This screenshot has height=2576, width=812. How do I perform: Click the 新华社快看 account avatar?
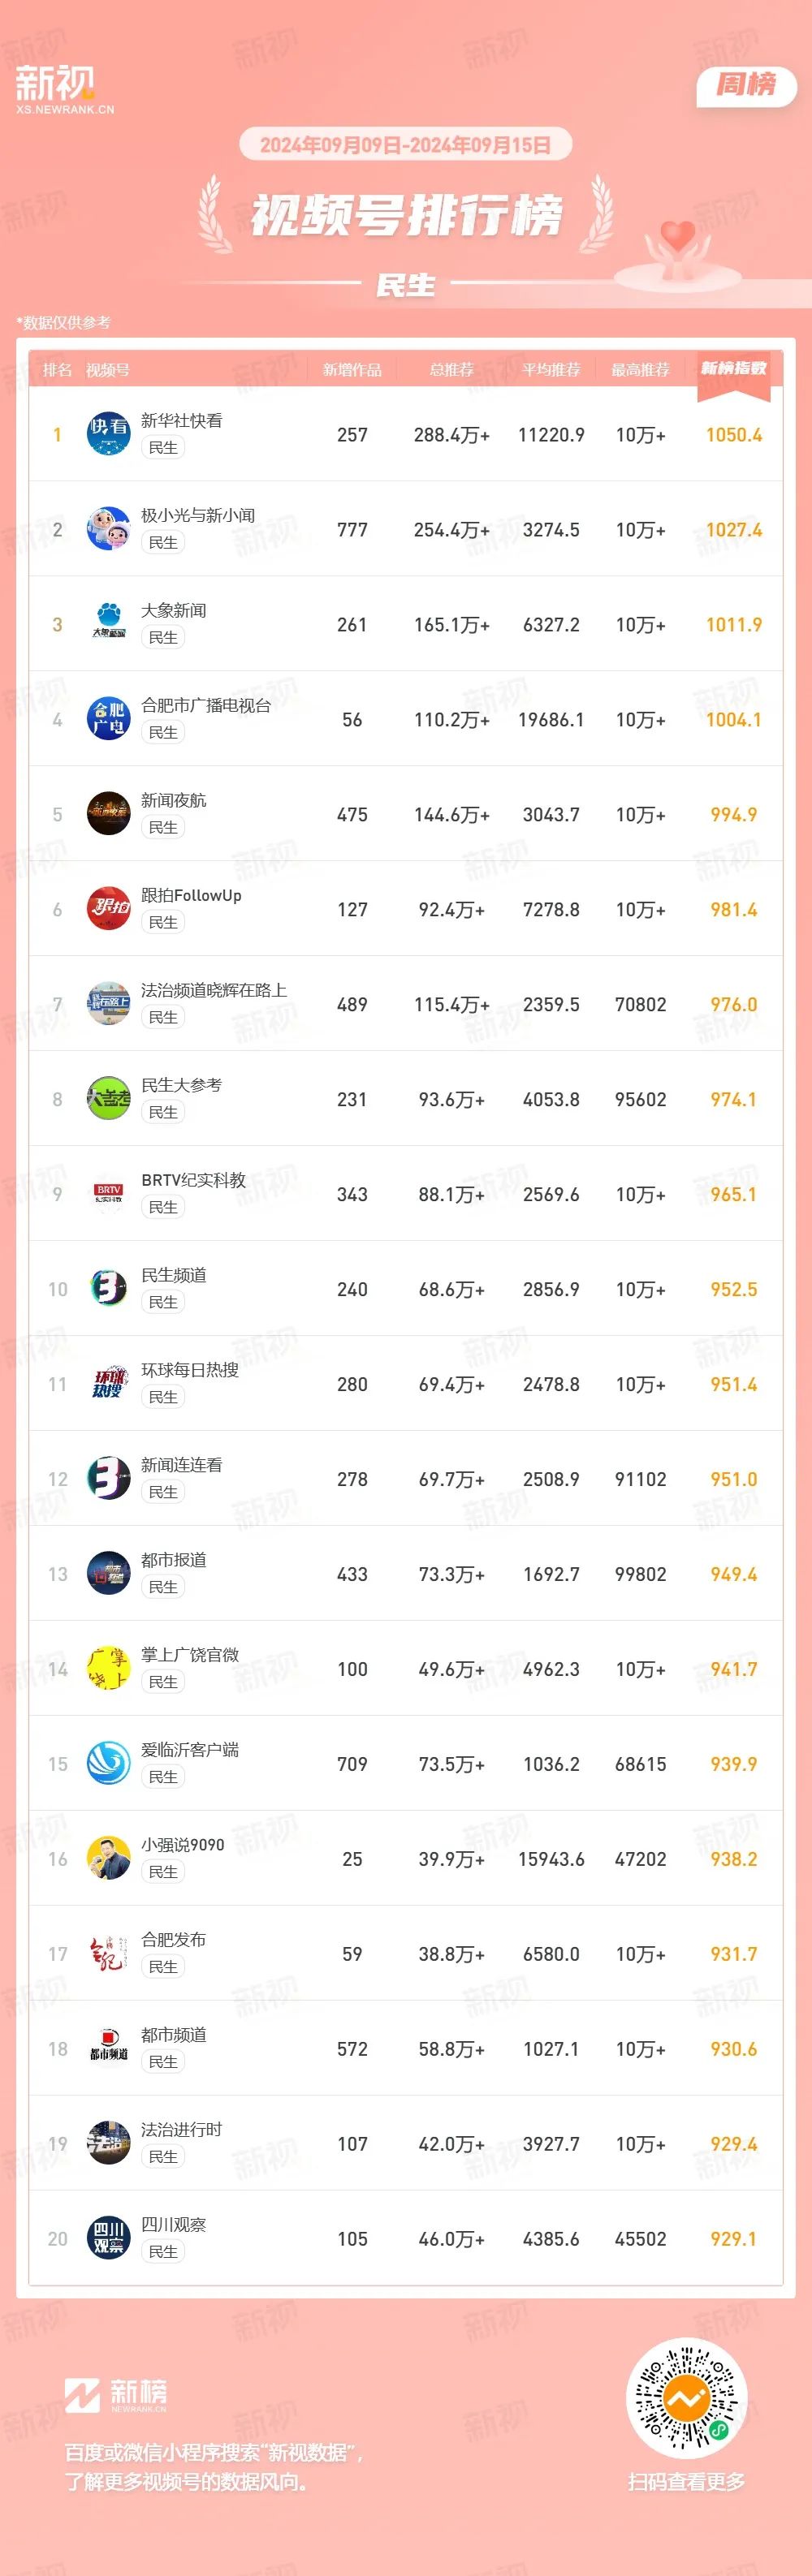point(108,434)
